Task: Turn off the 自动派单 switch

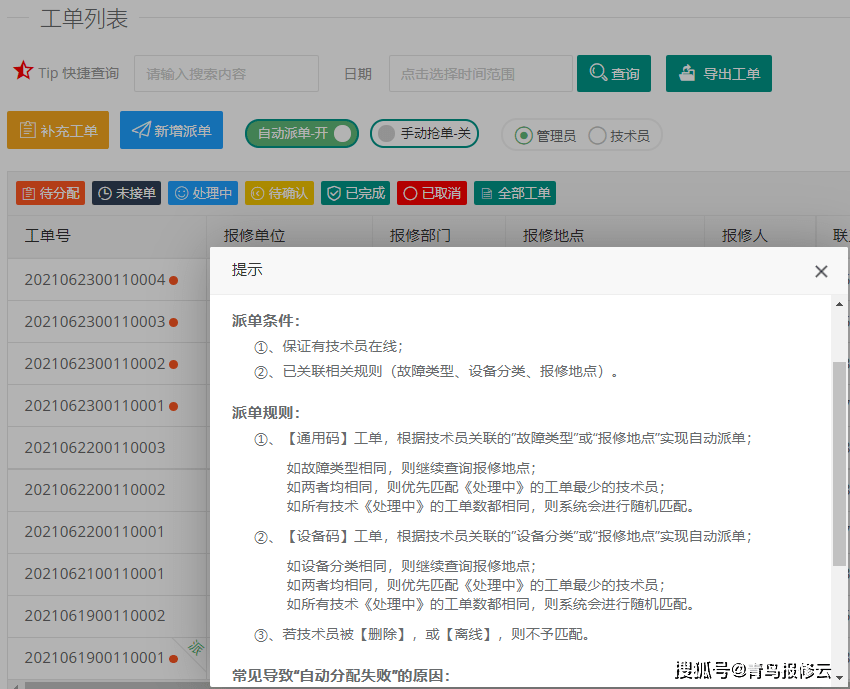Action: 301,131
